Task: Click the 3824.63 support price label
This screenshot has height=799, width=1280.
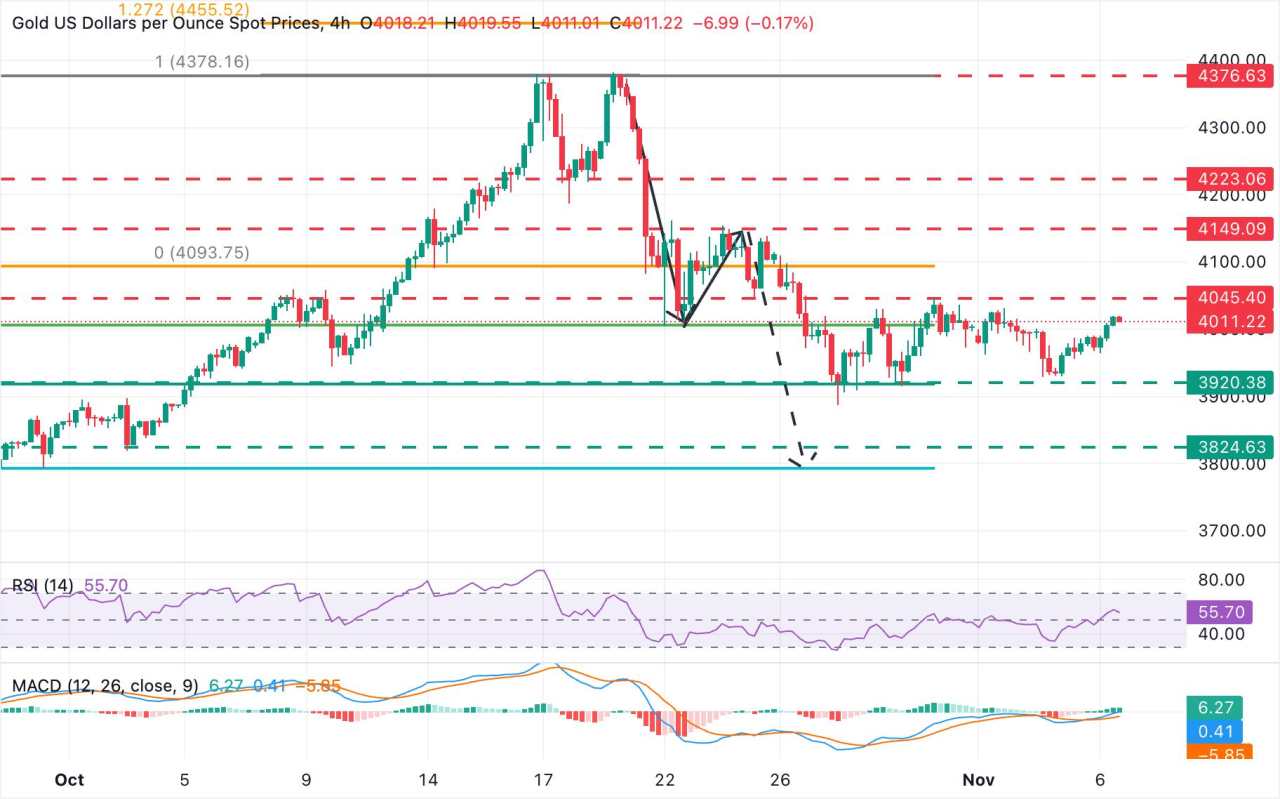Action: (1232, 445)
